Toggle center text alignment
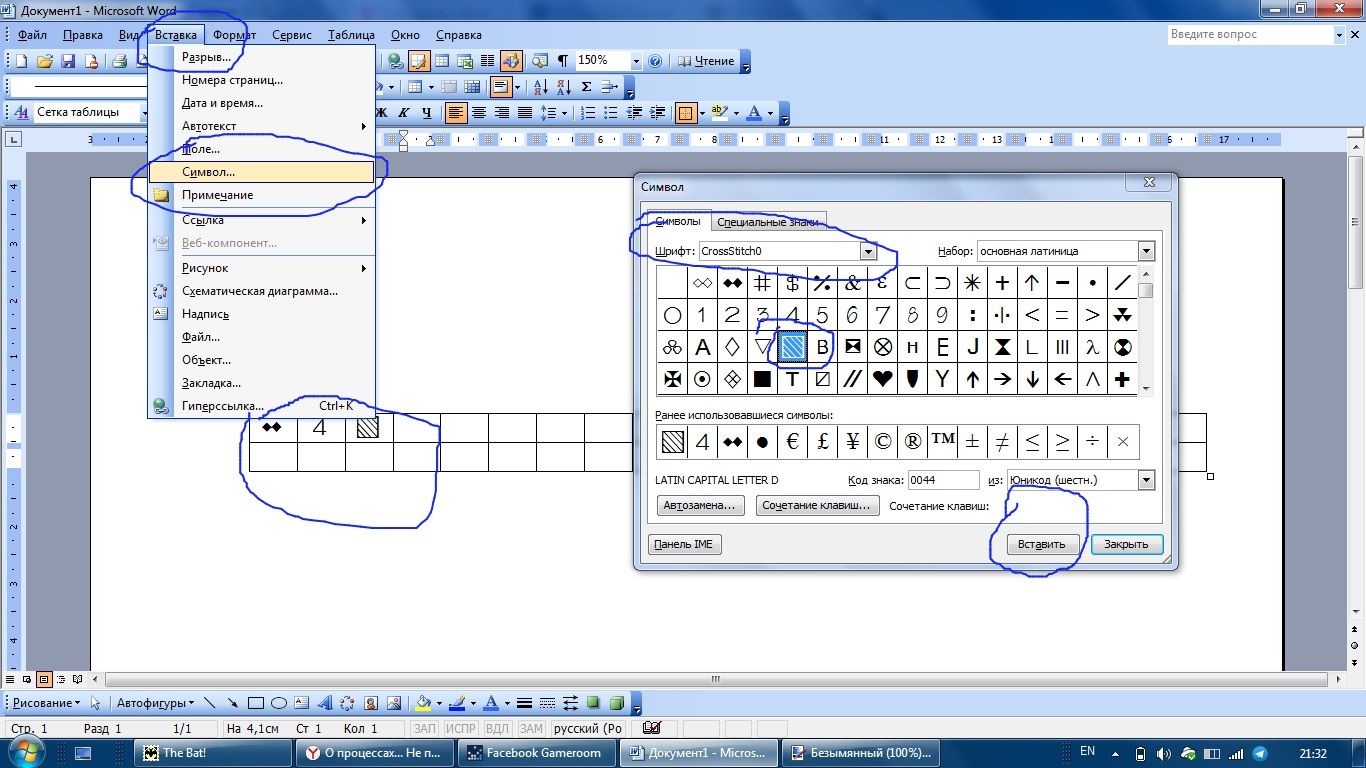This screenshot has height=768, width=1366. tap(479, 113)
